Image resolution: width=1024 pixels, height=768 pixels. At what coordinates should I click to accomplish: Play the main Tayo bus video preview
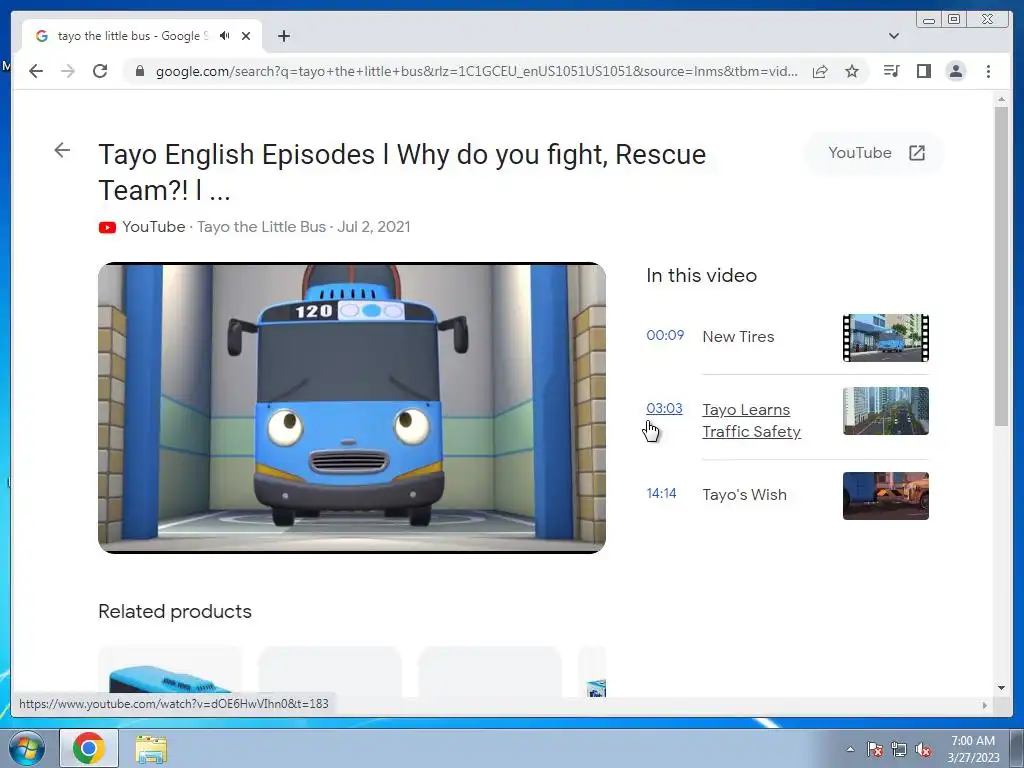352,408
